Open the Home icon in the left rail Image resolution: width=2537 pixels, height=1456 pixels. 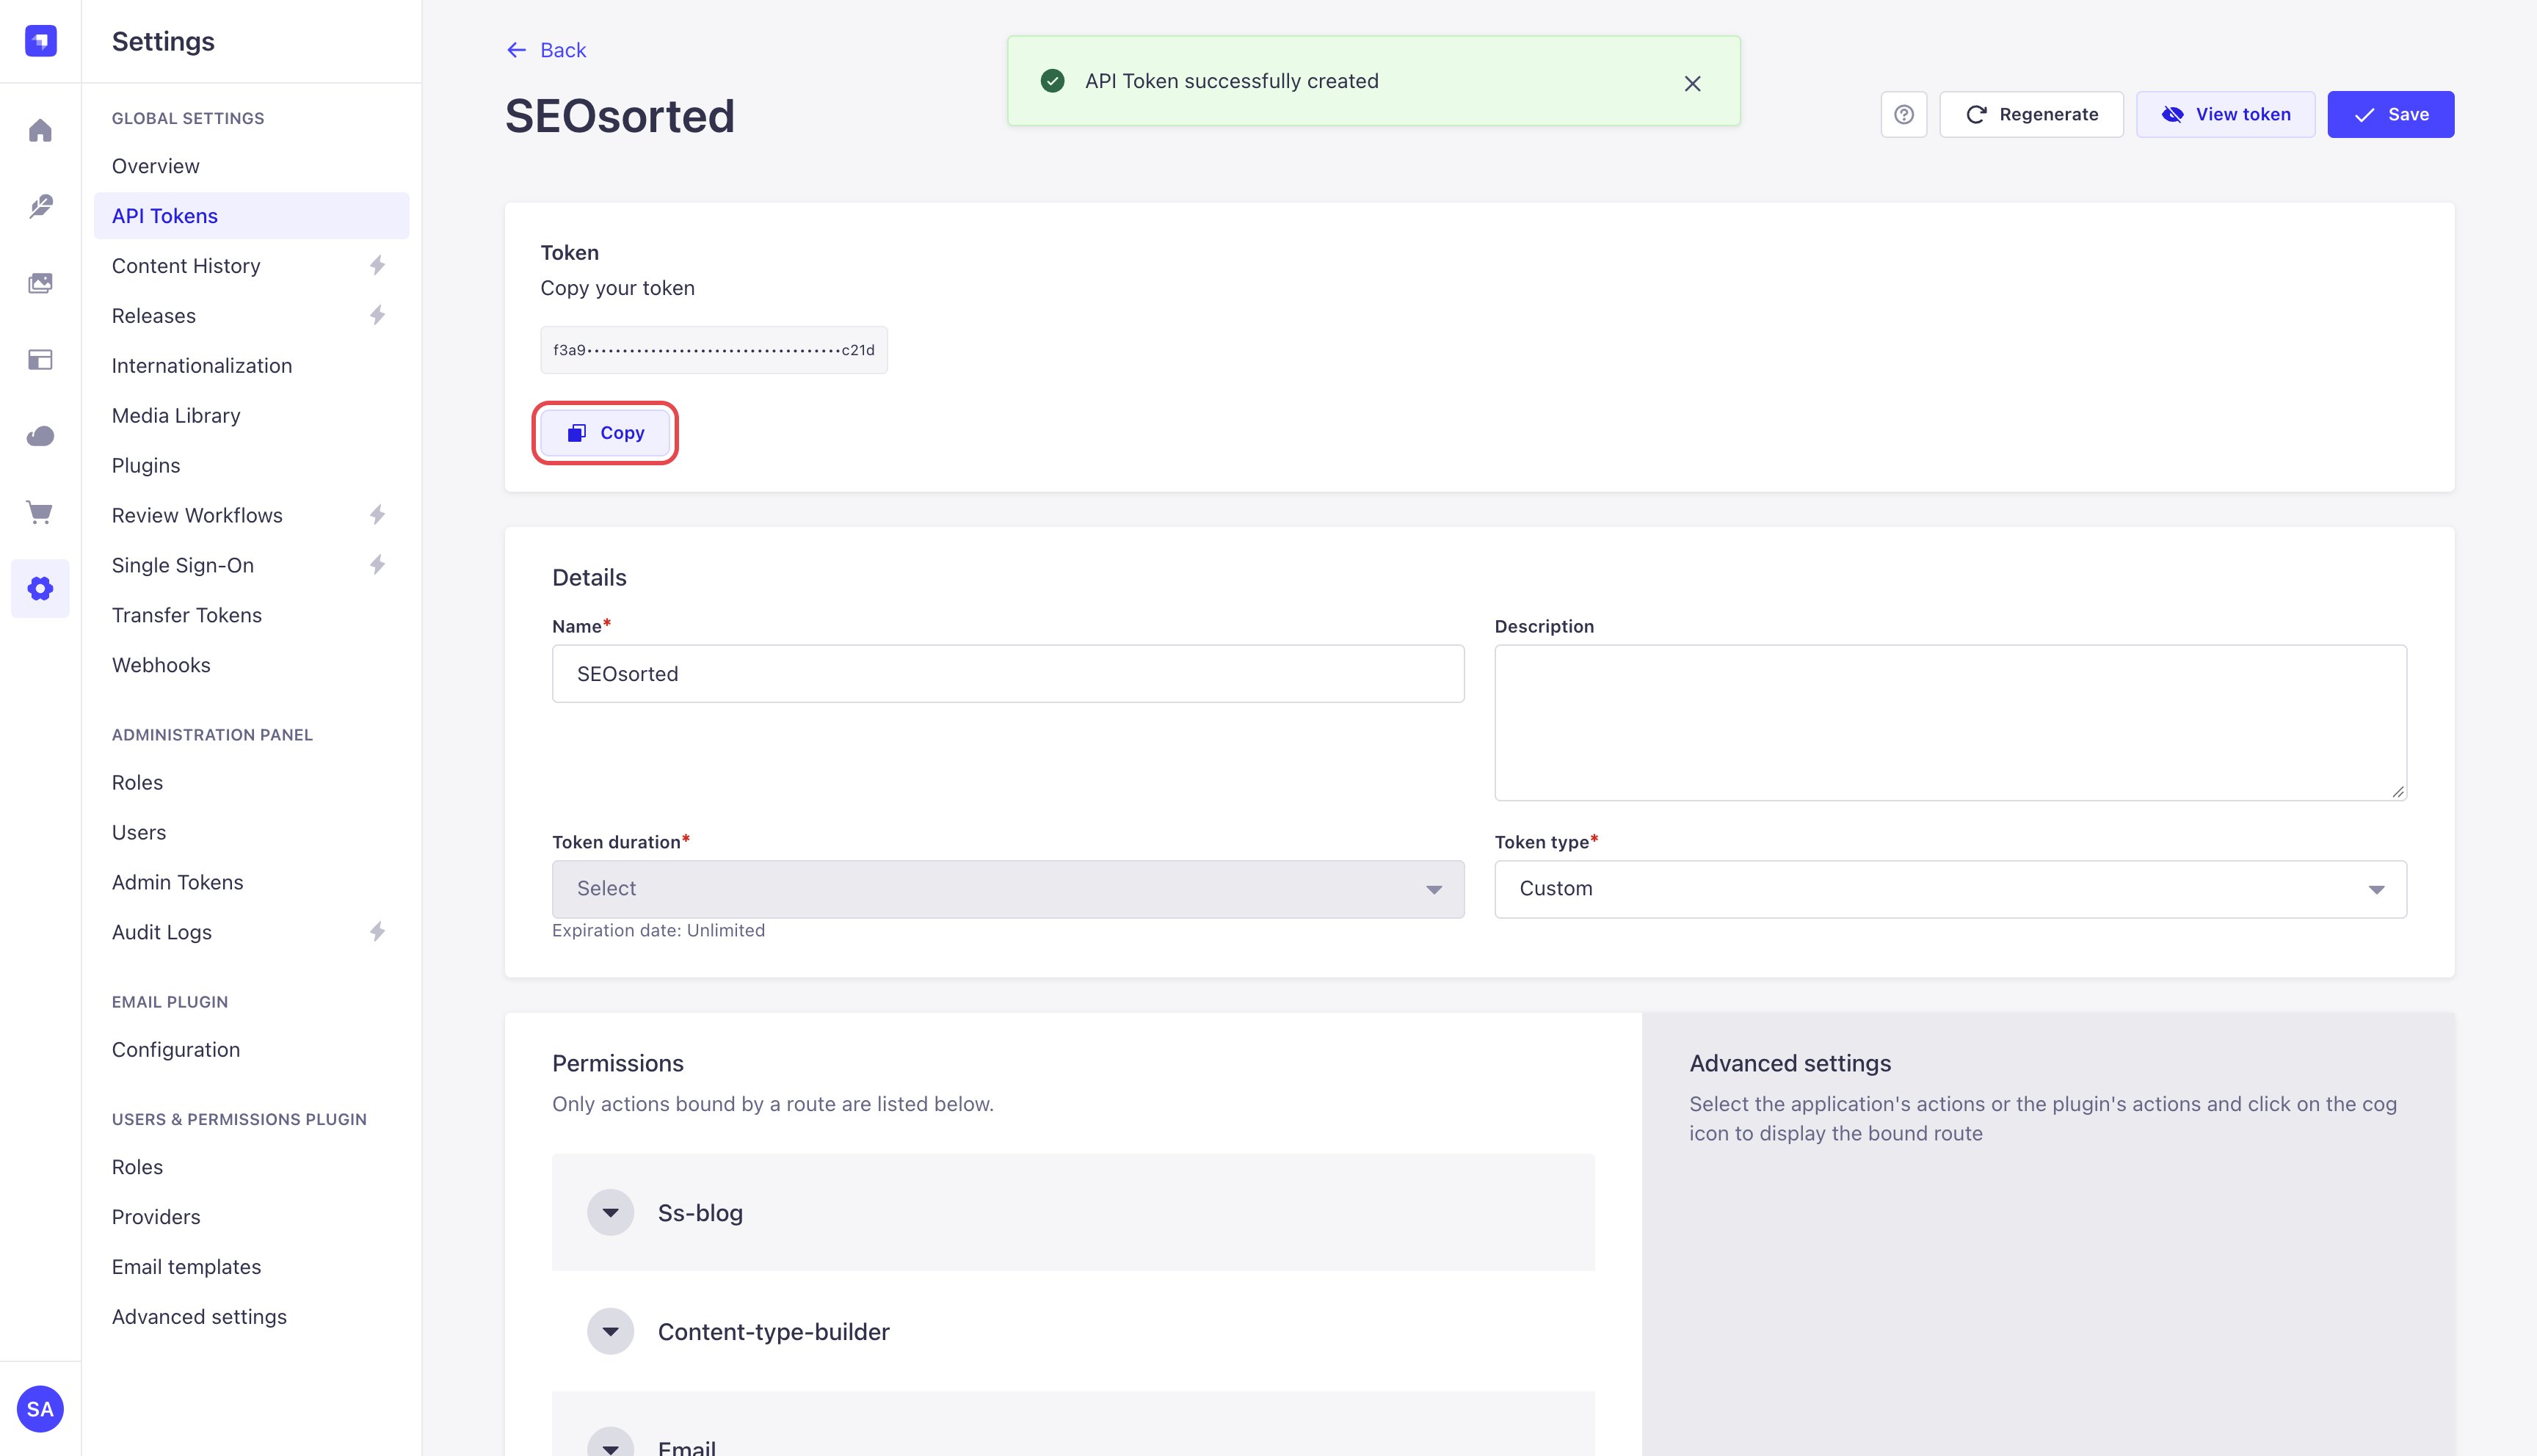[x=40, y=130]
